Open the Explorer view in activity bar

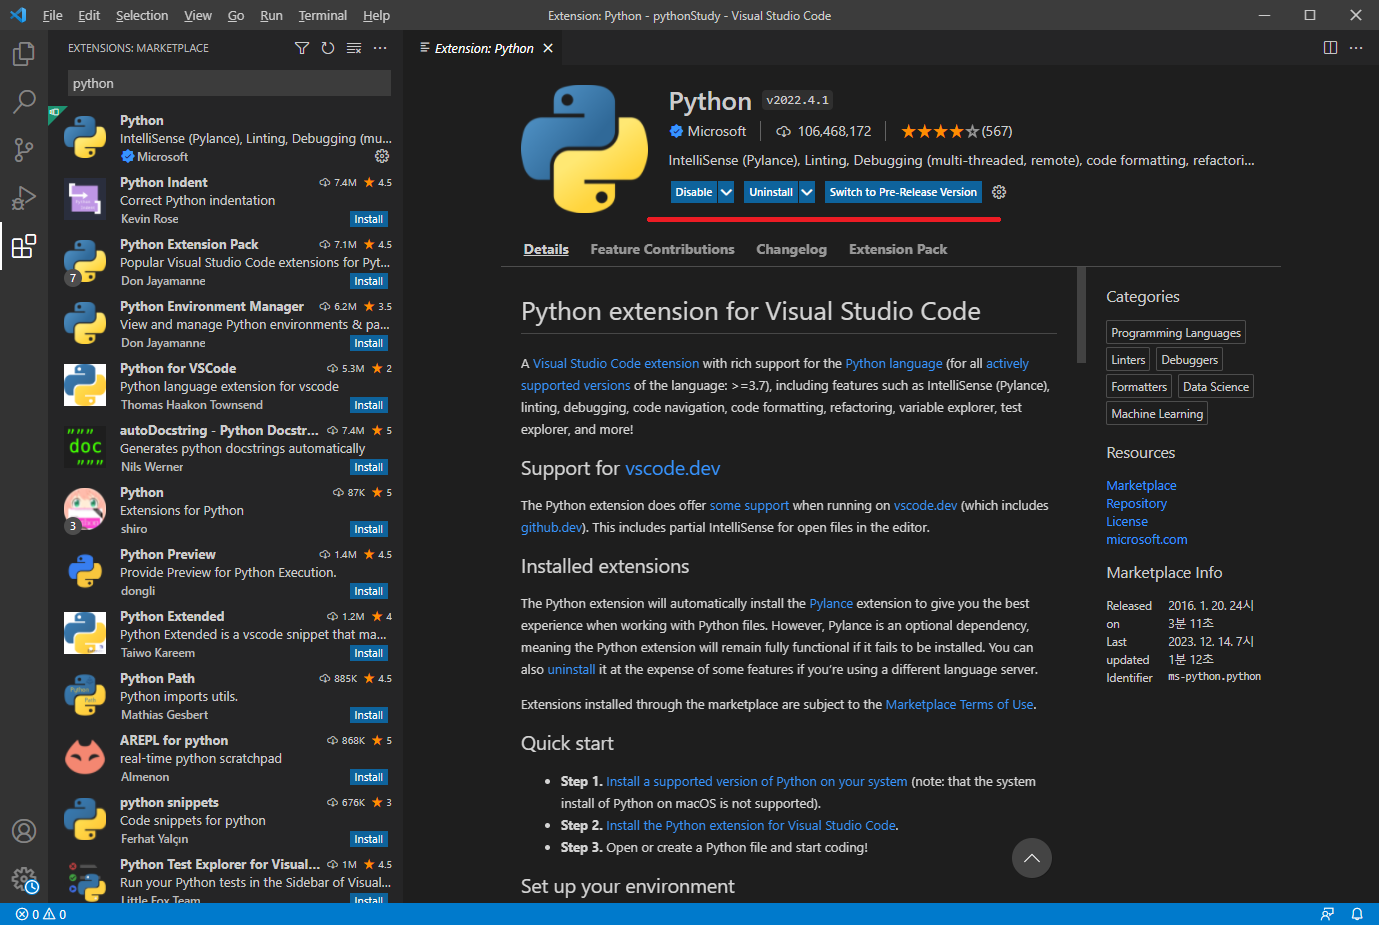point(24,53)
